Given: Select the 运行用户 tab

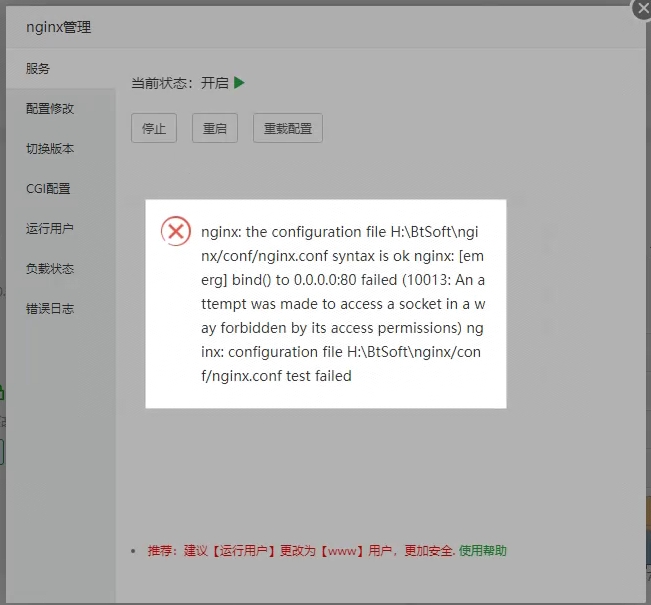Looking at the screenshot, I should click(61, 228).
